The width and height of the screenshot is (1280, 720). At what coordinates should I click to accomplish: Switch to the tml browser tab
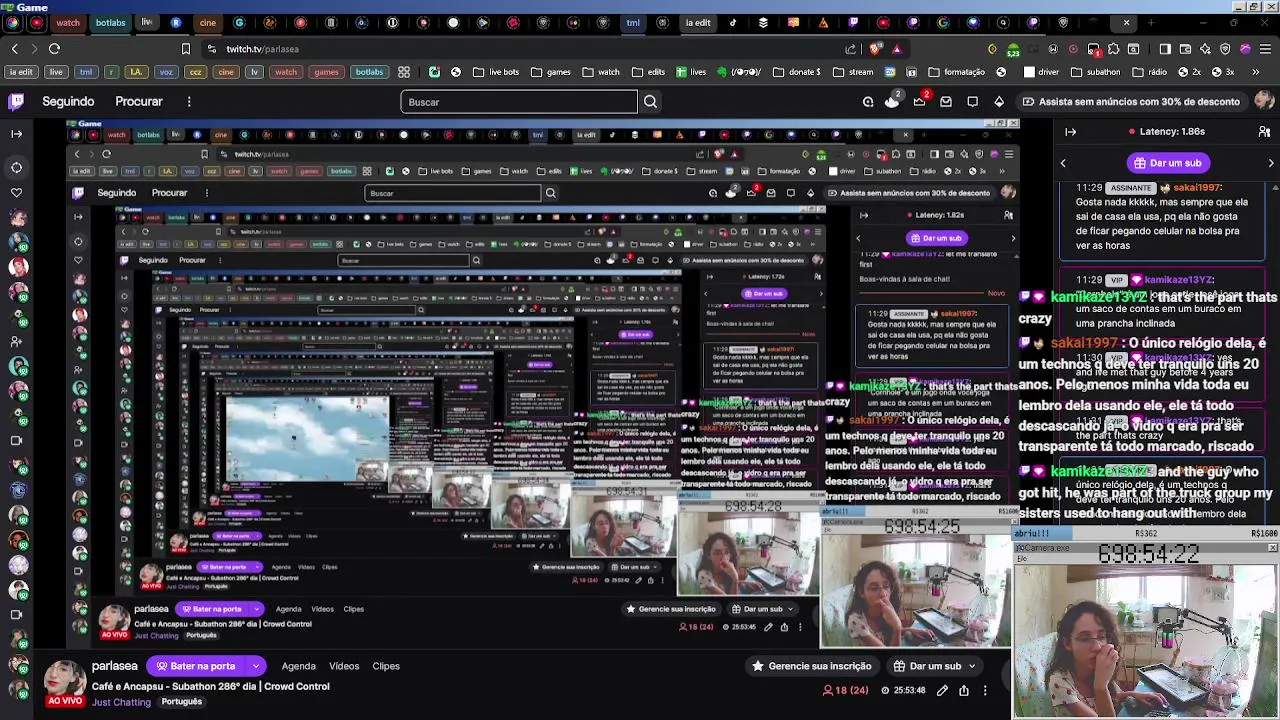tap(633, 22)
